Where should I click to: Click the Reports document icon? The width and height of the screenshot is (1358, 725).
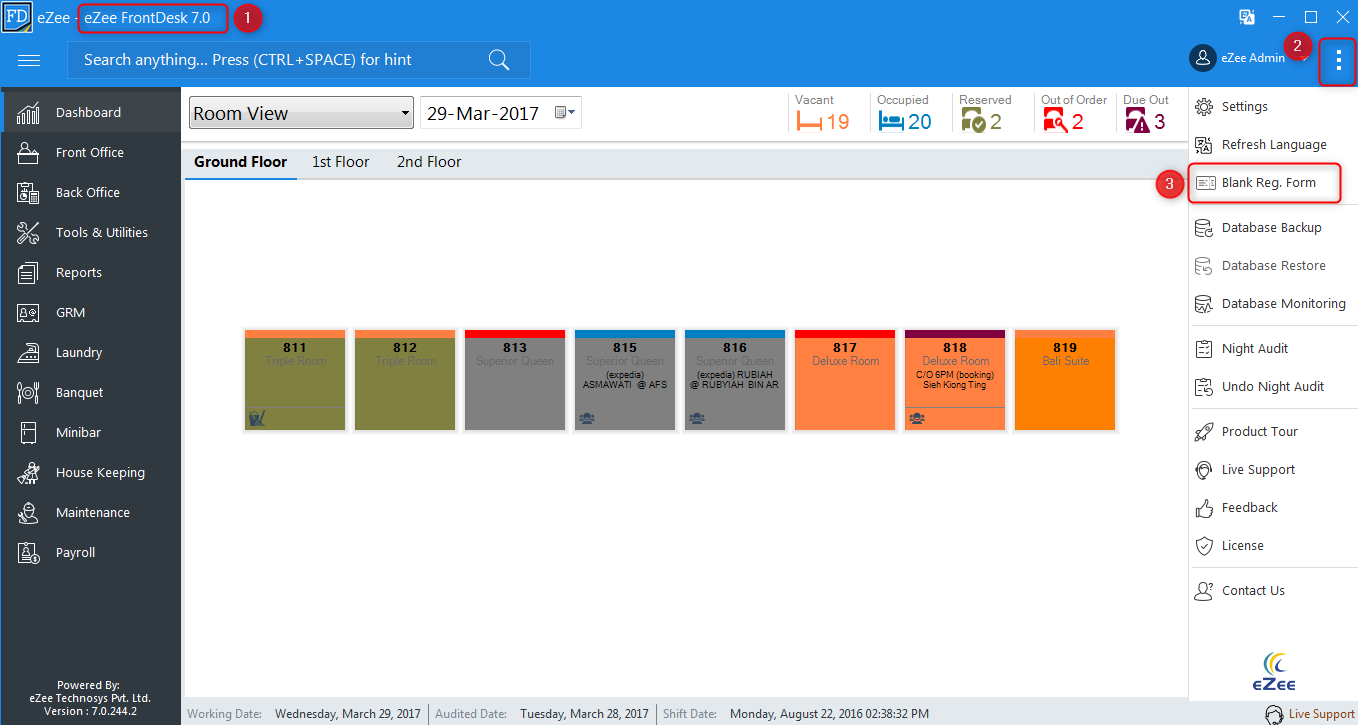point(28,272)
